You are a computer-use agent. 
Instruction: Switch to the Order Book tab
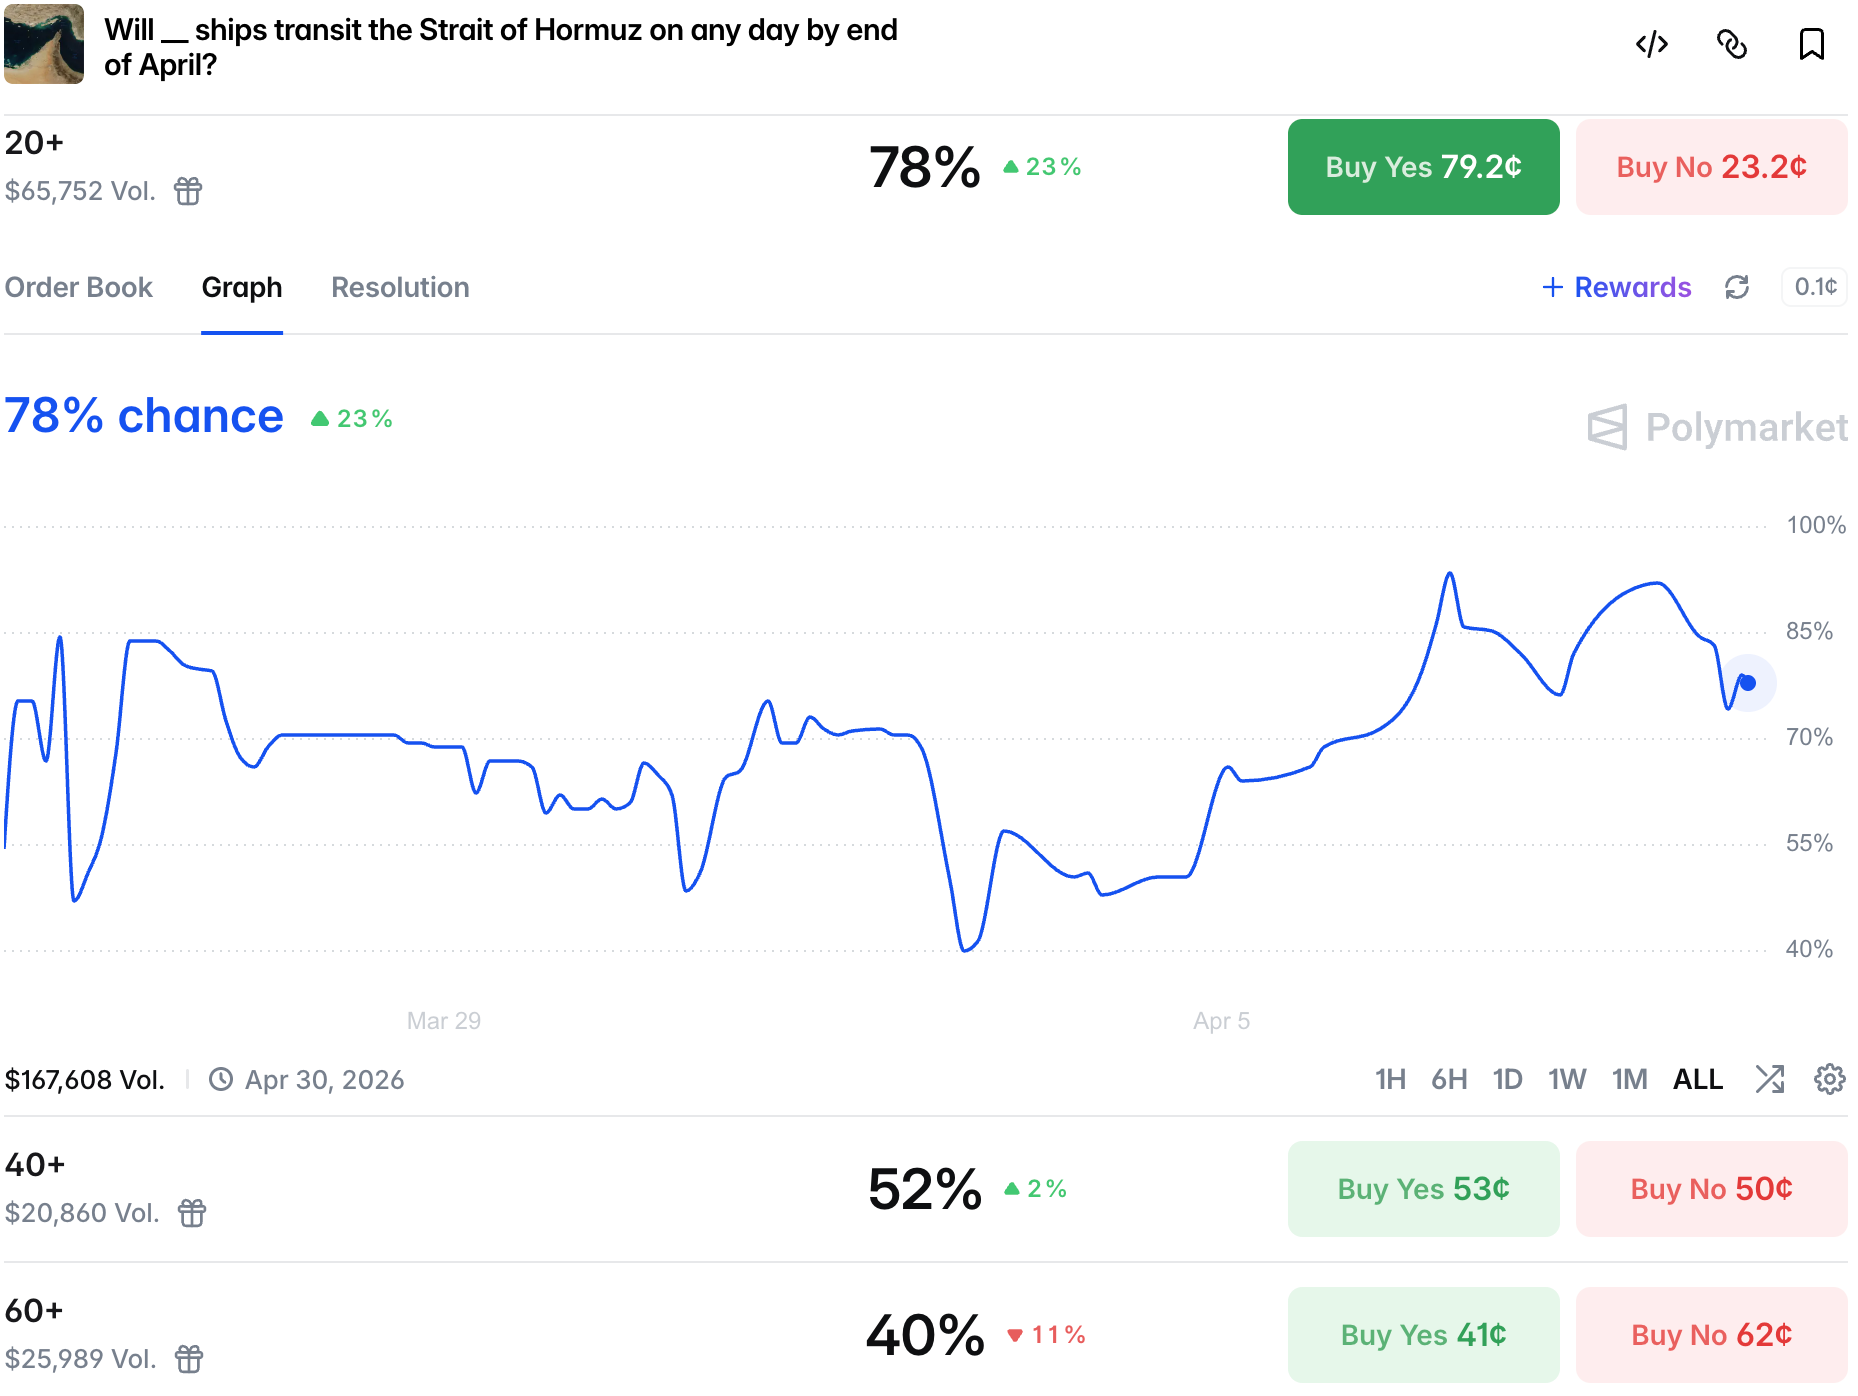(79, 288)
